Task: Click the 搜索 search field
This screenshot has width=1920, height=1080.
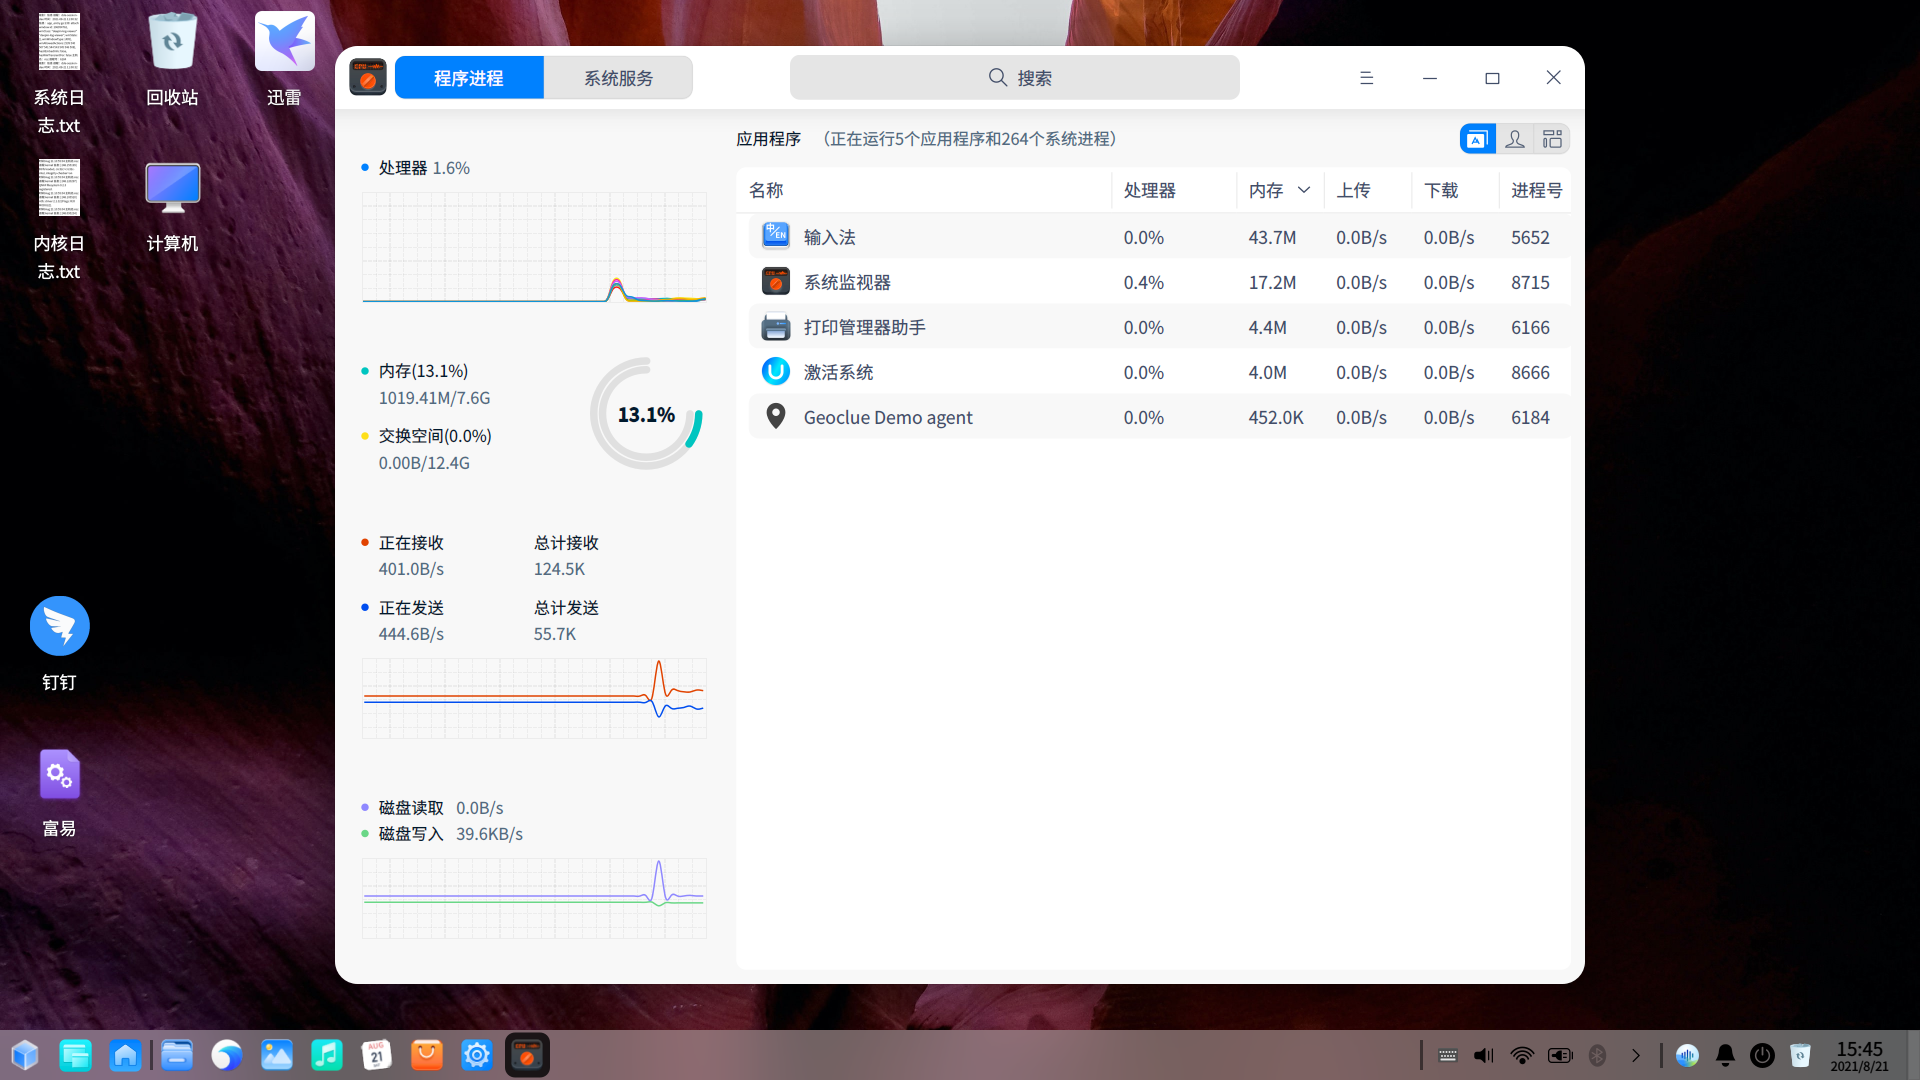Action: coord(1014,78)
